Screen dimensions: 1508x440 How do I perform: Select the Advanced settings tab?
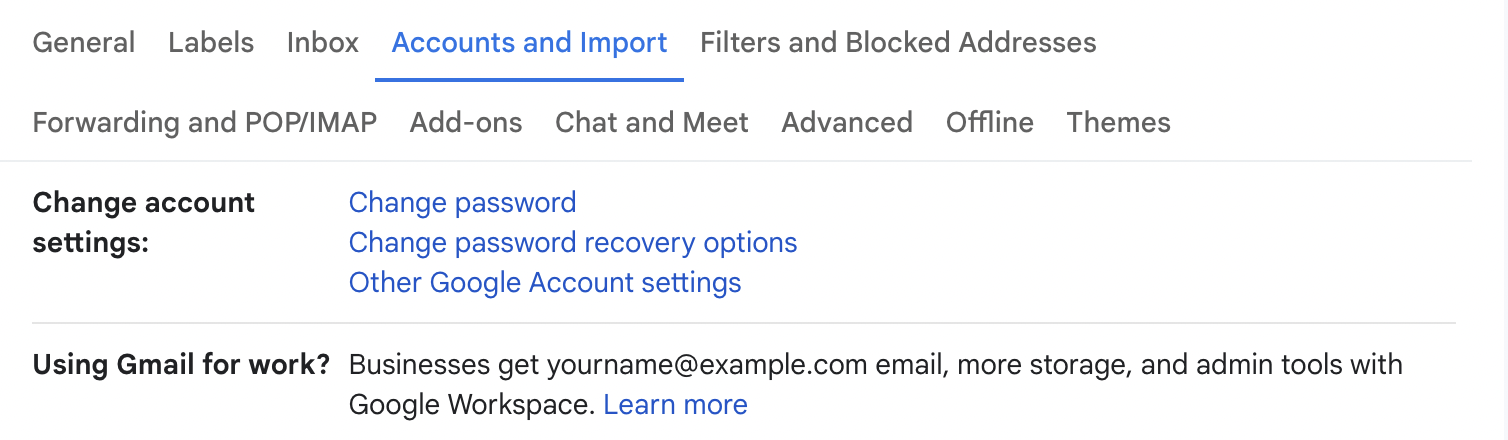tap(847, 123)
